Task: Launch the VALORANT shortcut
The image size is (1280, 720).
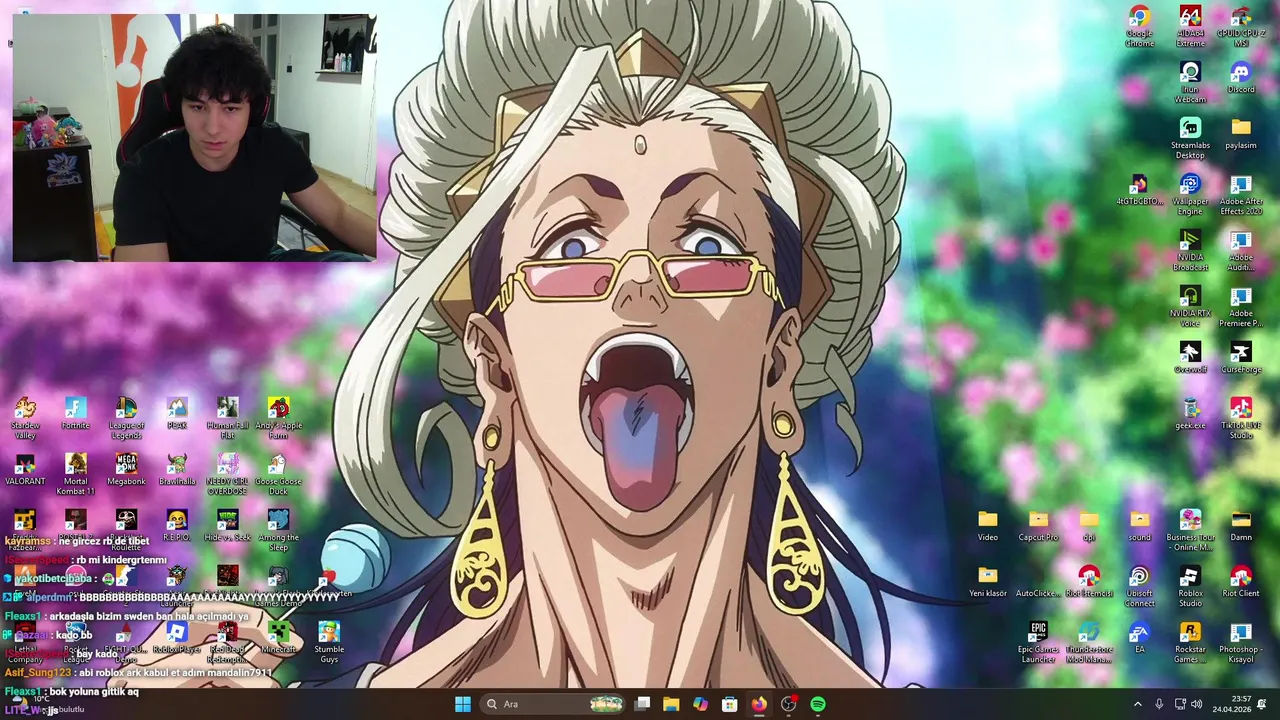Action: click(x=25, y=470)
